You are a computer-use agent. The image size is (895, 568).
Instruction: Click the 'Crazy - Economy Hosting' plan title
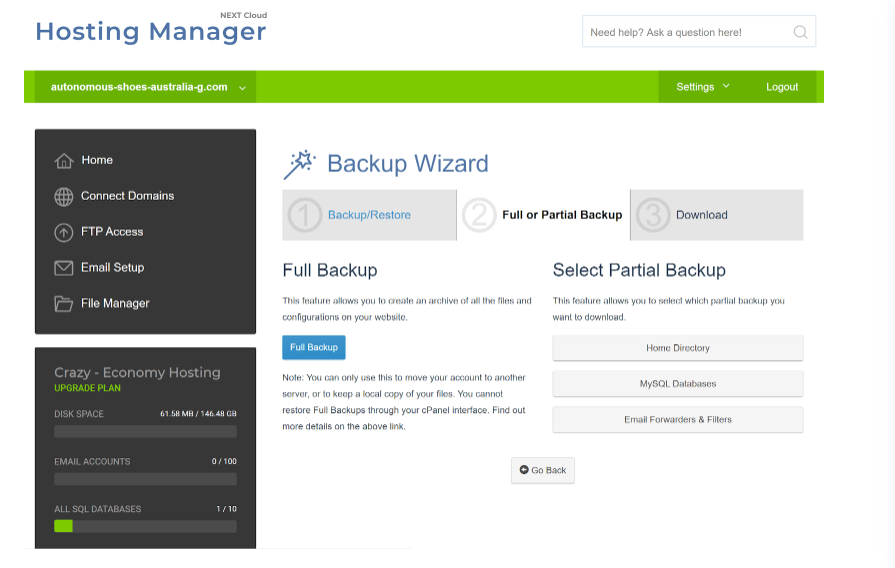point(138,373)
